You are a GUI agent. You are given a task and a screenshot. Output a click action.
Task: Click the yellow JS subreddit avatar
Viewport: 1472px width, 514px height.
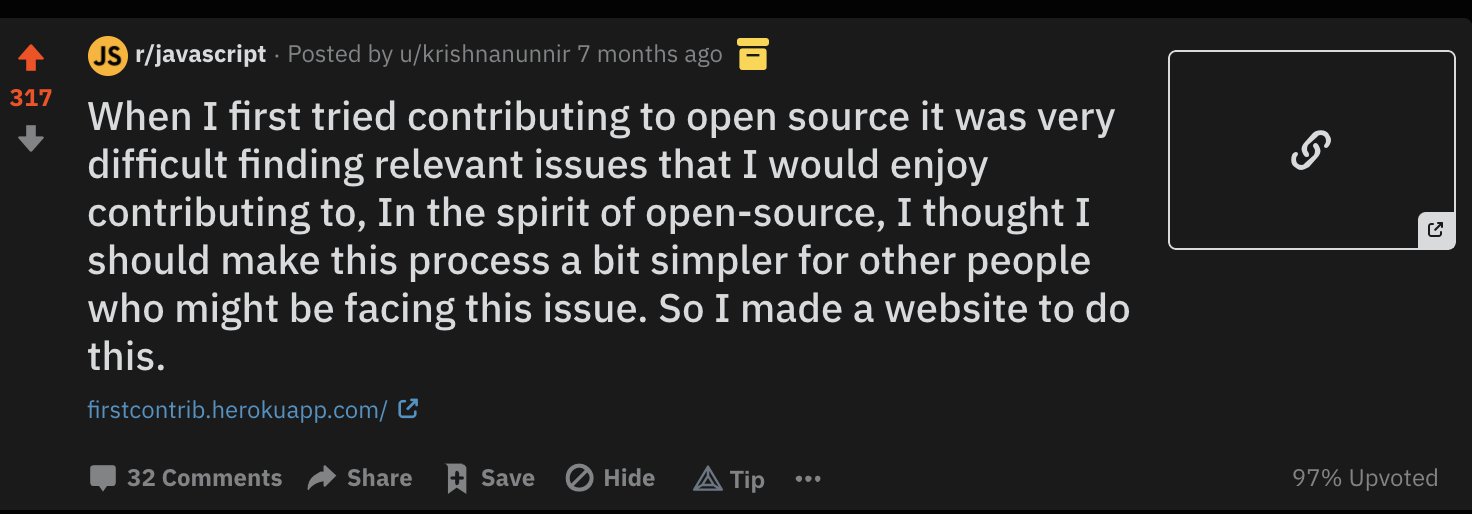(108, 55)
